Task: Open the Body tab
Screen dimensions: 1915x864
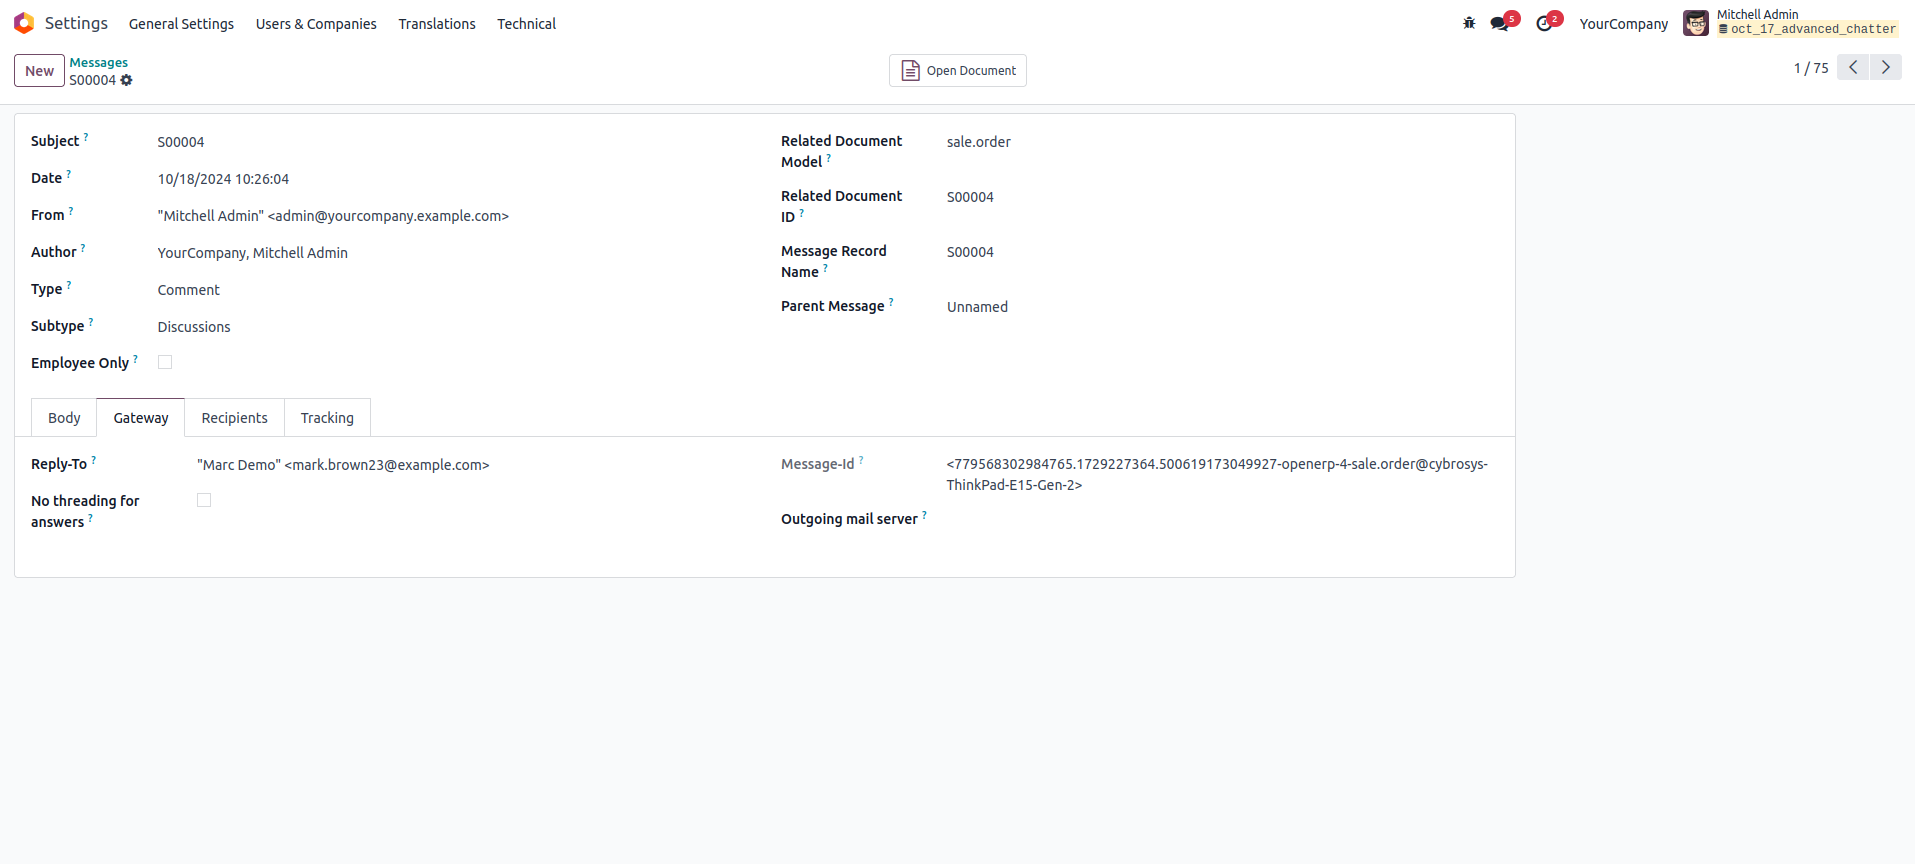Action: [64, 418]
